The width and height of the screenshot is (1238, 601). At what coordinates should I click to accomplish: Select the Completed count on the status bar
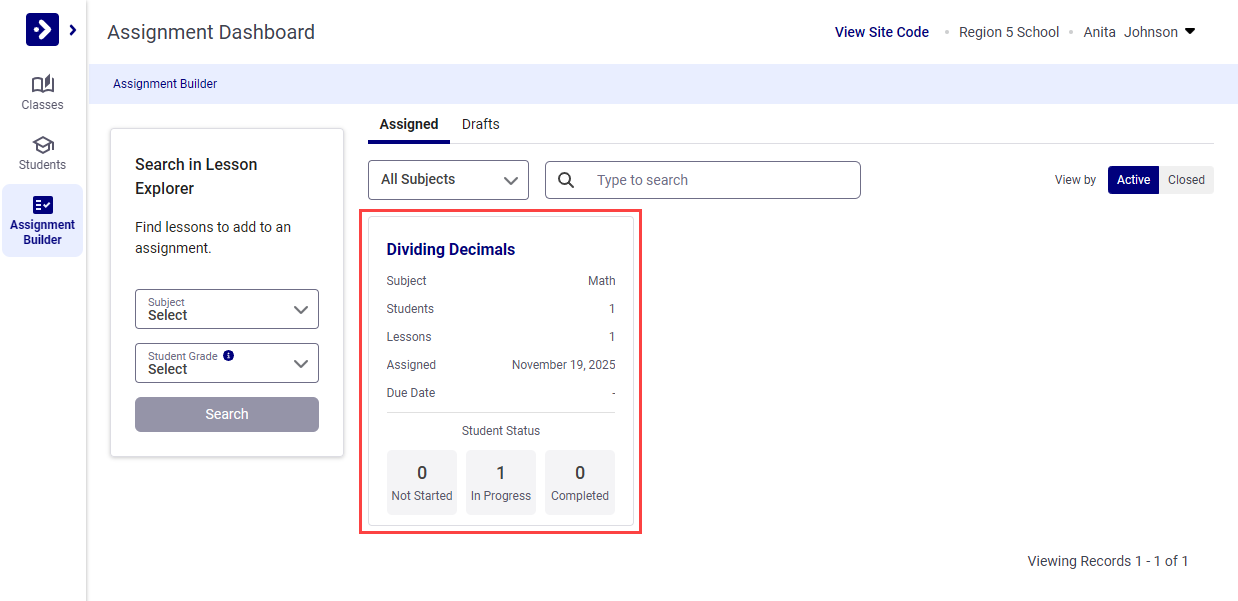coord(580,482)
